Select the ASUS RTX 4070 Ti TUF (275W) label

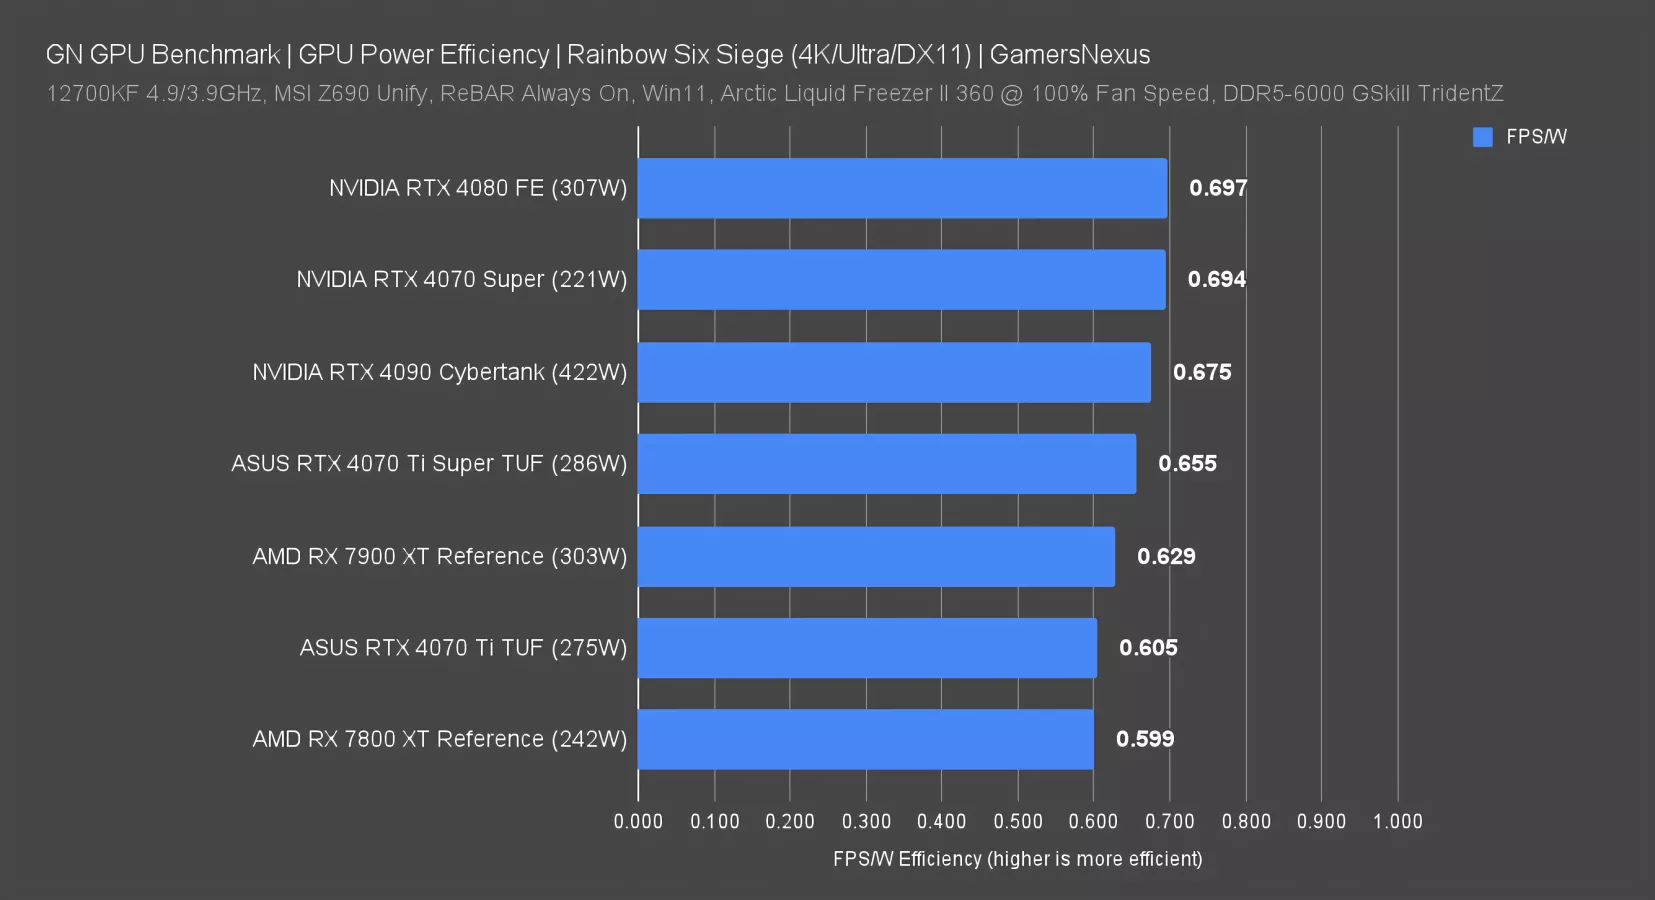(463, 648)
